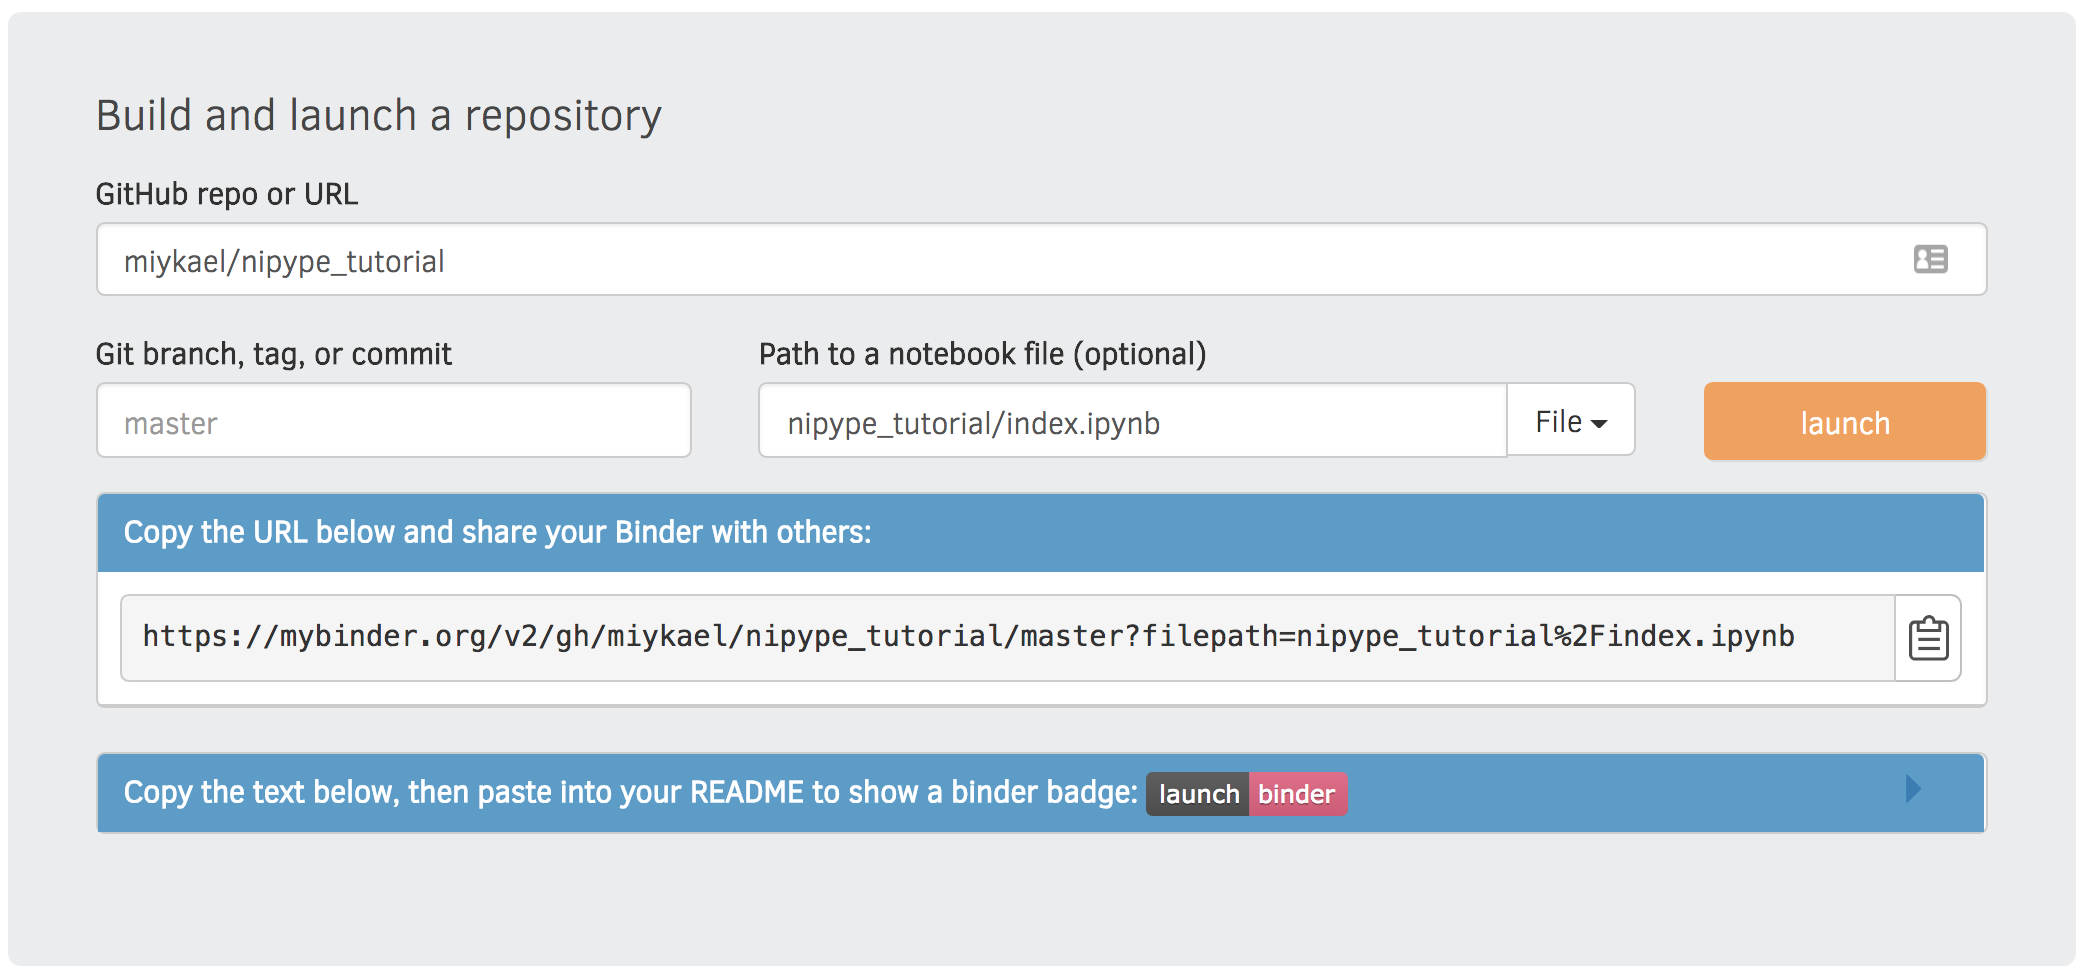Click the notebook path input field
This screenshot has width=2092, height=980.
[x=1130, y=421]
